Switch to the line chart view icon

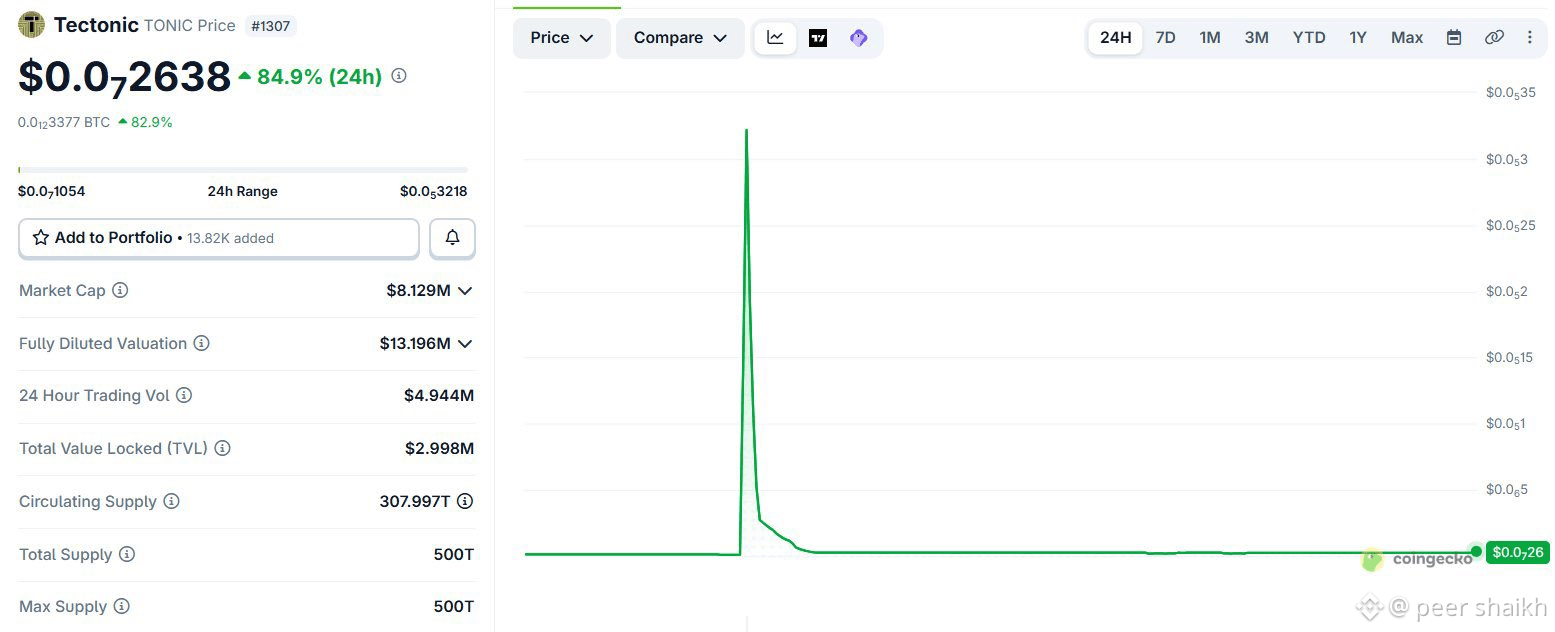pyautogui.click(x=776, y=38)
